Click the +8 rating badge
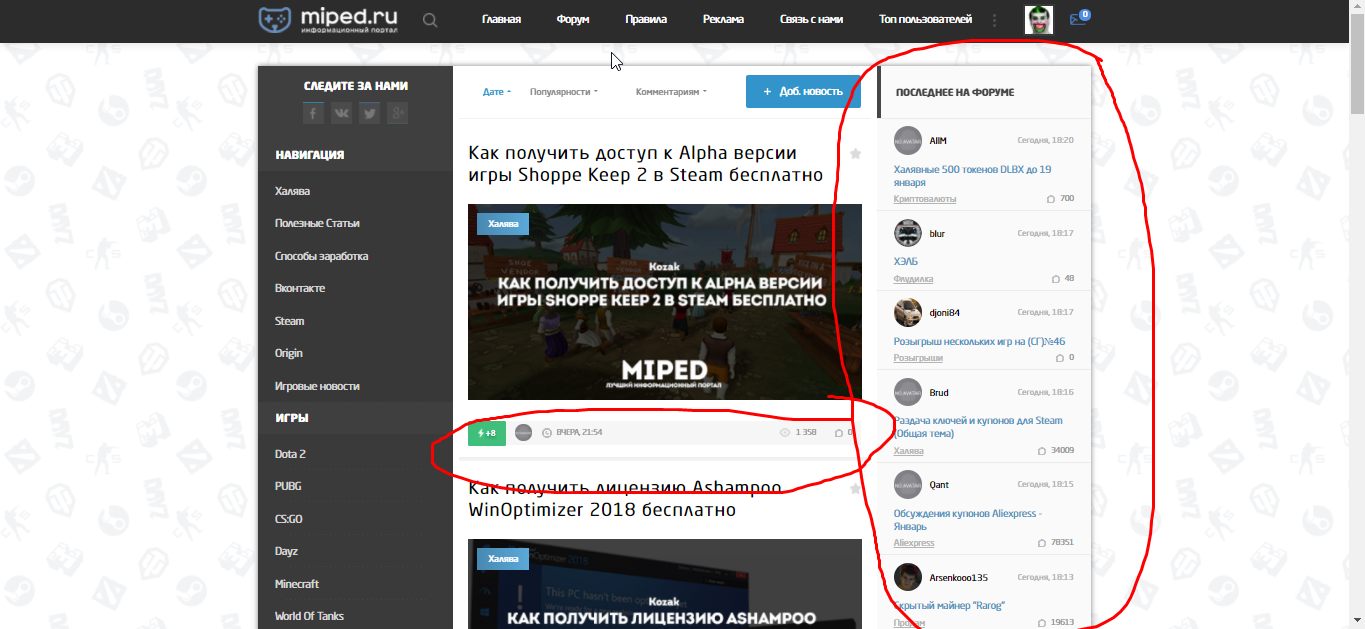 487,433
